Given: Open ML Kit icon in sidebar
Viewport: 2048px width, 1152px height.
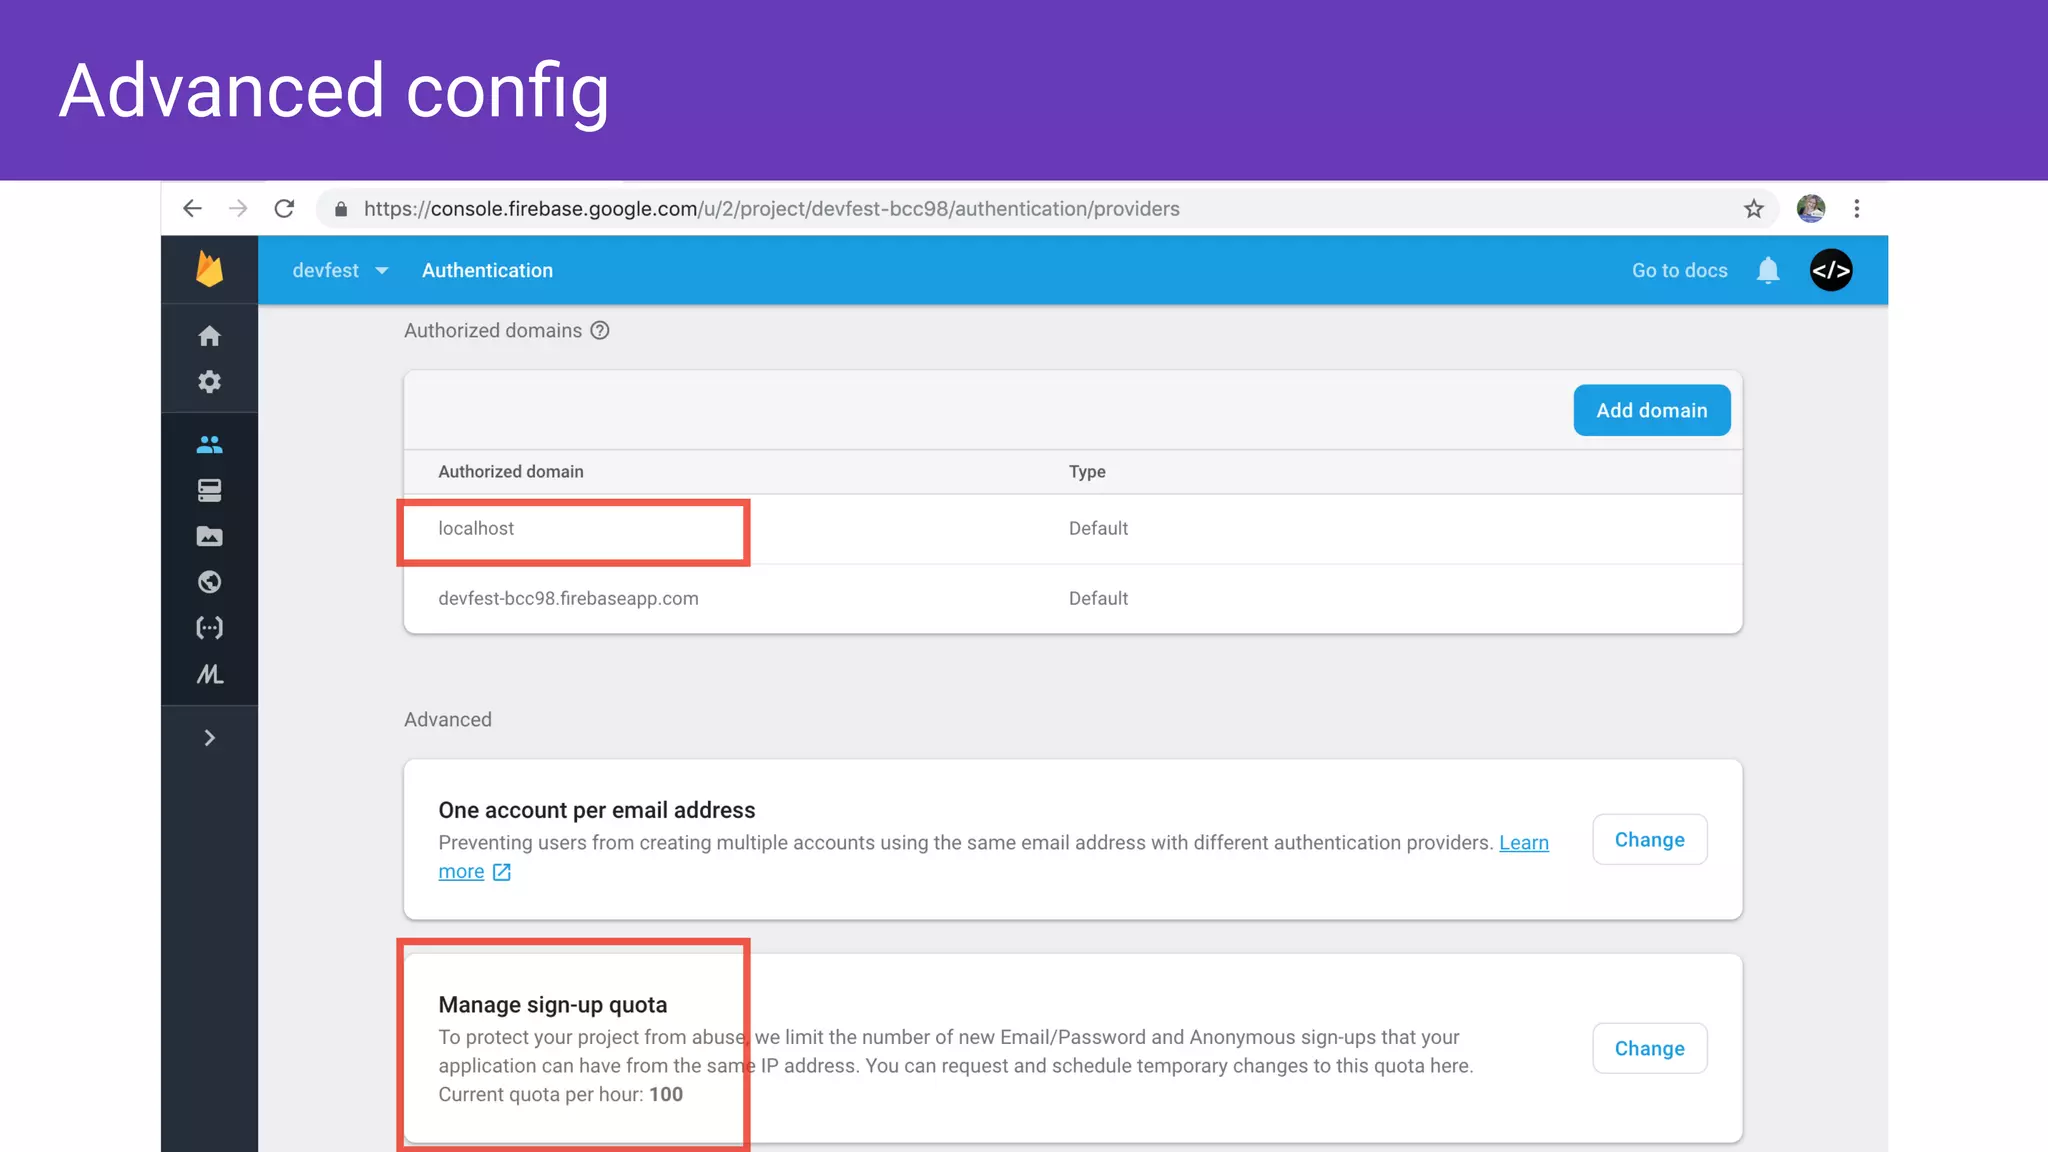Looking at the screenshot, I should pyautogui.click(x=209, y=674).
